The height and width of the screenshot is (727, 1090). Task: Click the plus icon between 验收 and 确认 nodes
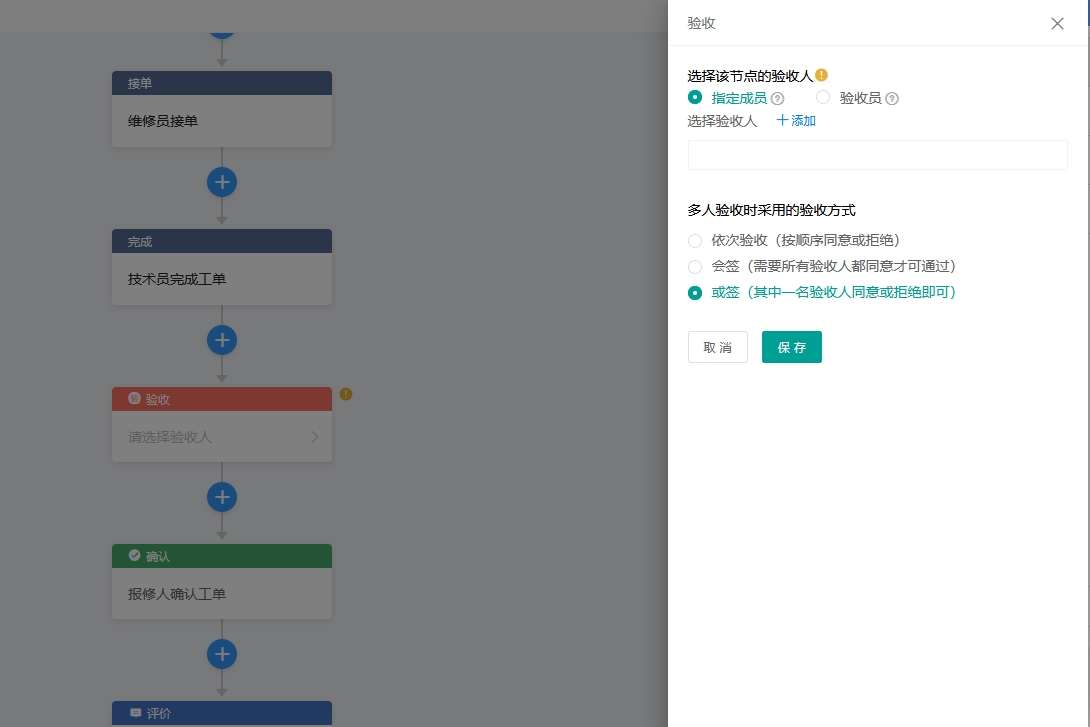click(x=222, y=497)
